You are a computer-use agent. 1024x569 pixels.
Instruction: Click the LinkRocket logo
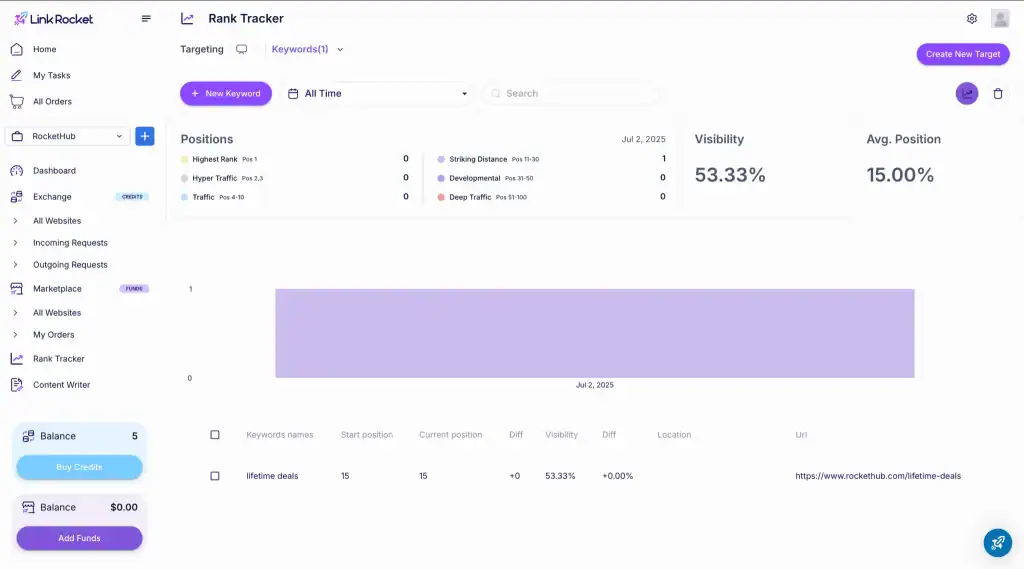(x=54, y=19)
